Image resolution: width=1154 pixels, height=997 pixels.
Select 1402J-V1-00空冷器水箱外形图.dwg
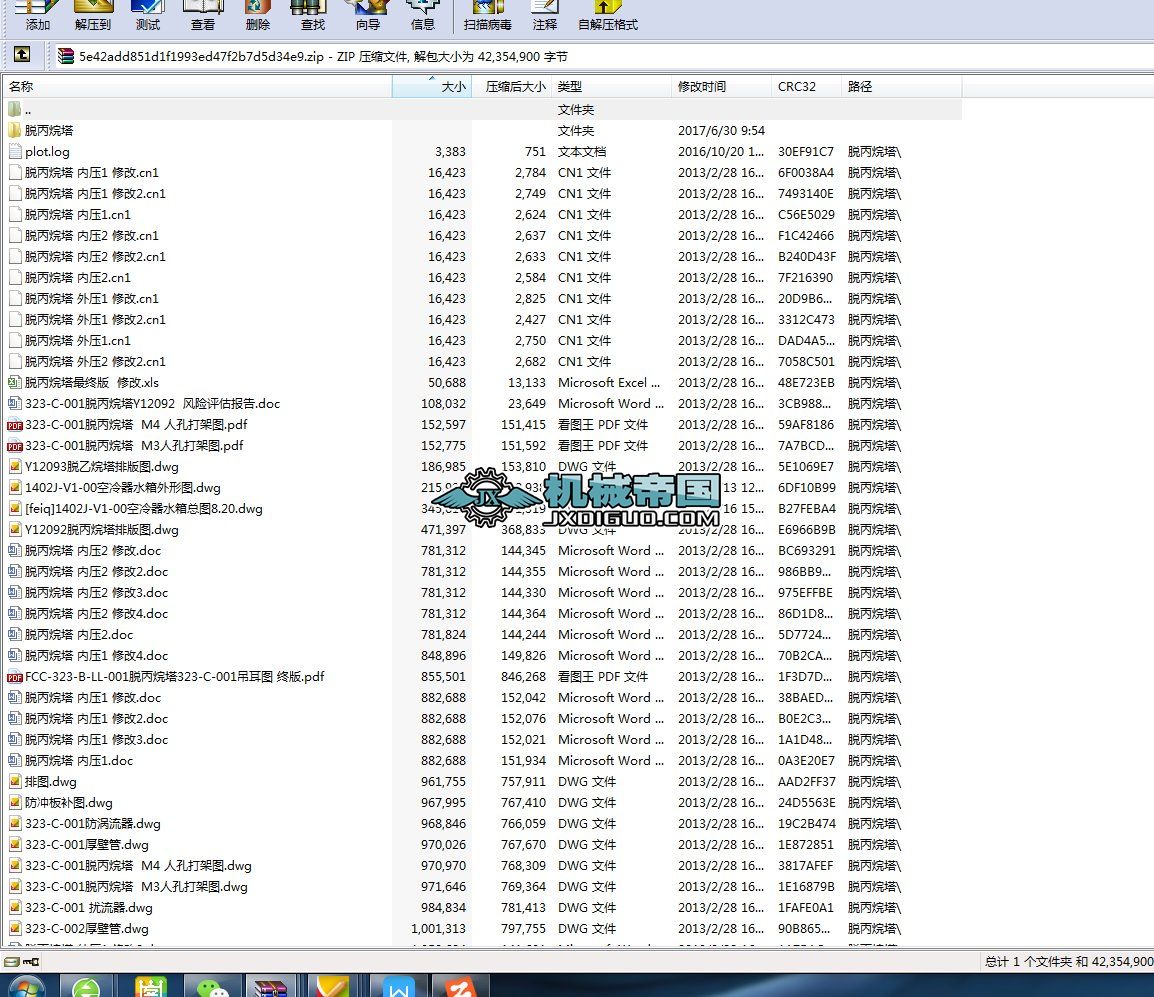click(123, 488)
